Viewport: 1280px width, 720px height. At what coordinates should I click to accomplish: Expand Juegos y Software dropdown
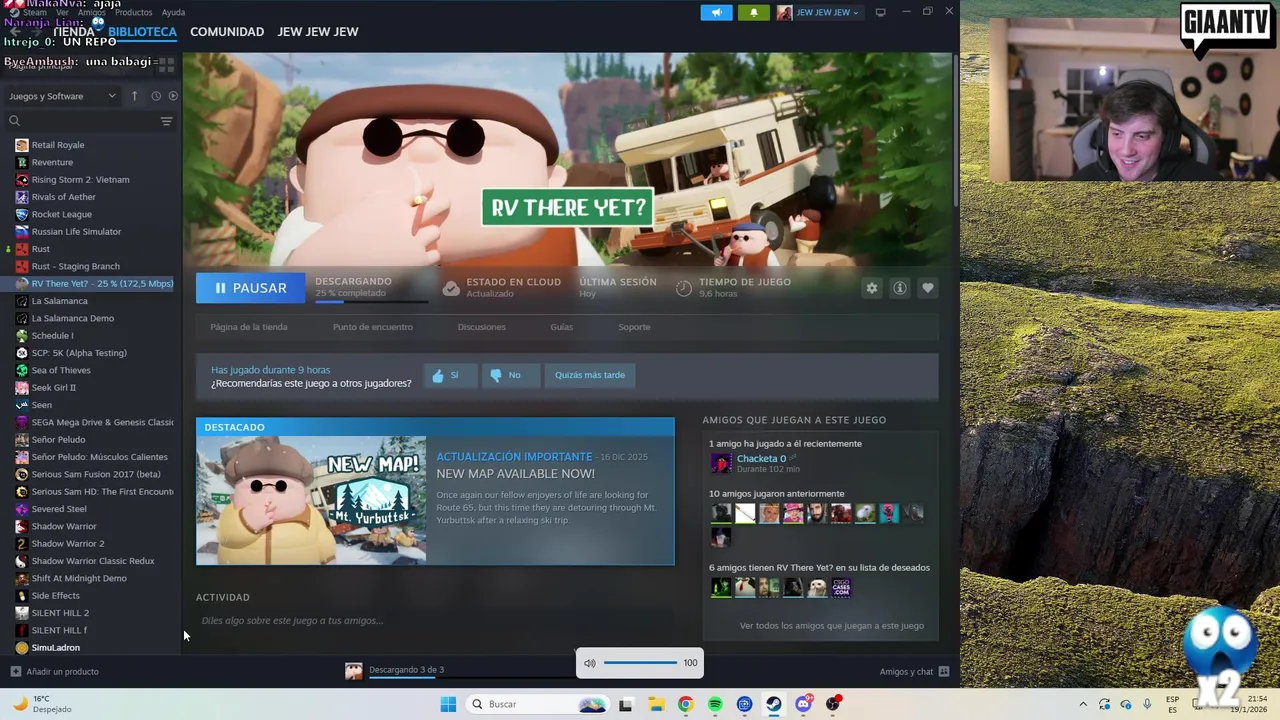tap(62, 96)
